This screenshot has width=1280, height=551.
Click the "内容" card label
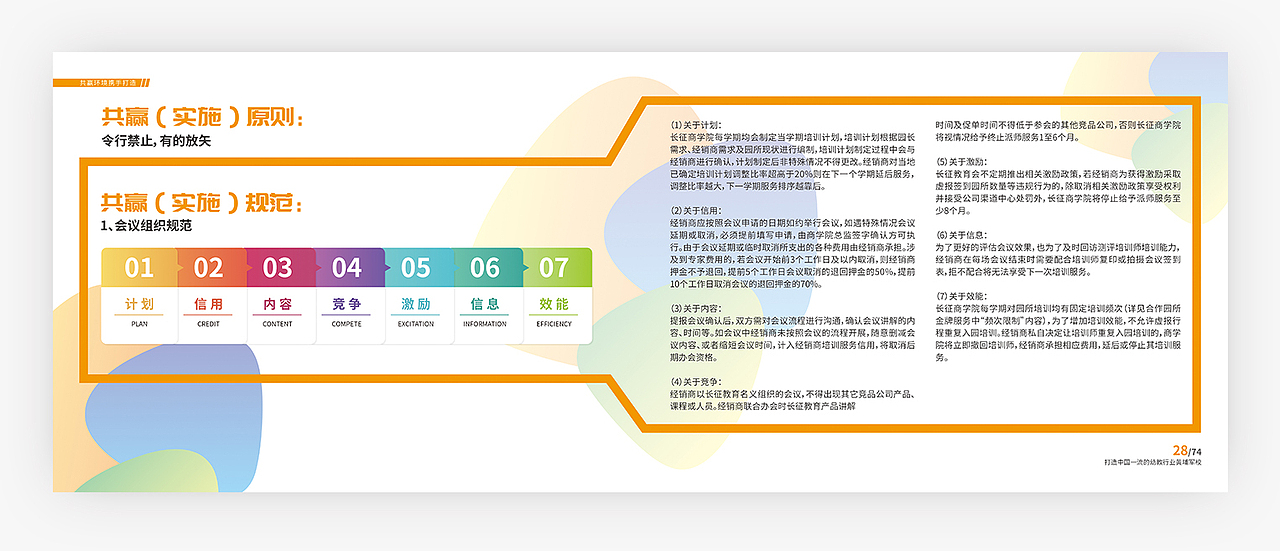(x=277, y=304)
